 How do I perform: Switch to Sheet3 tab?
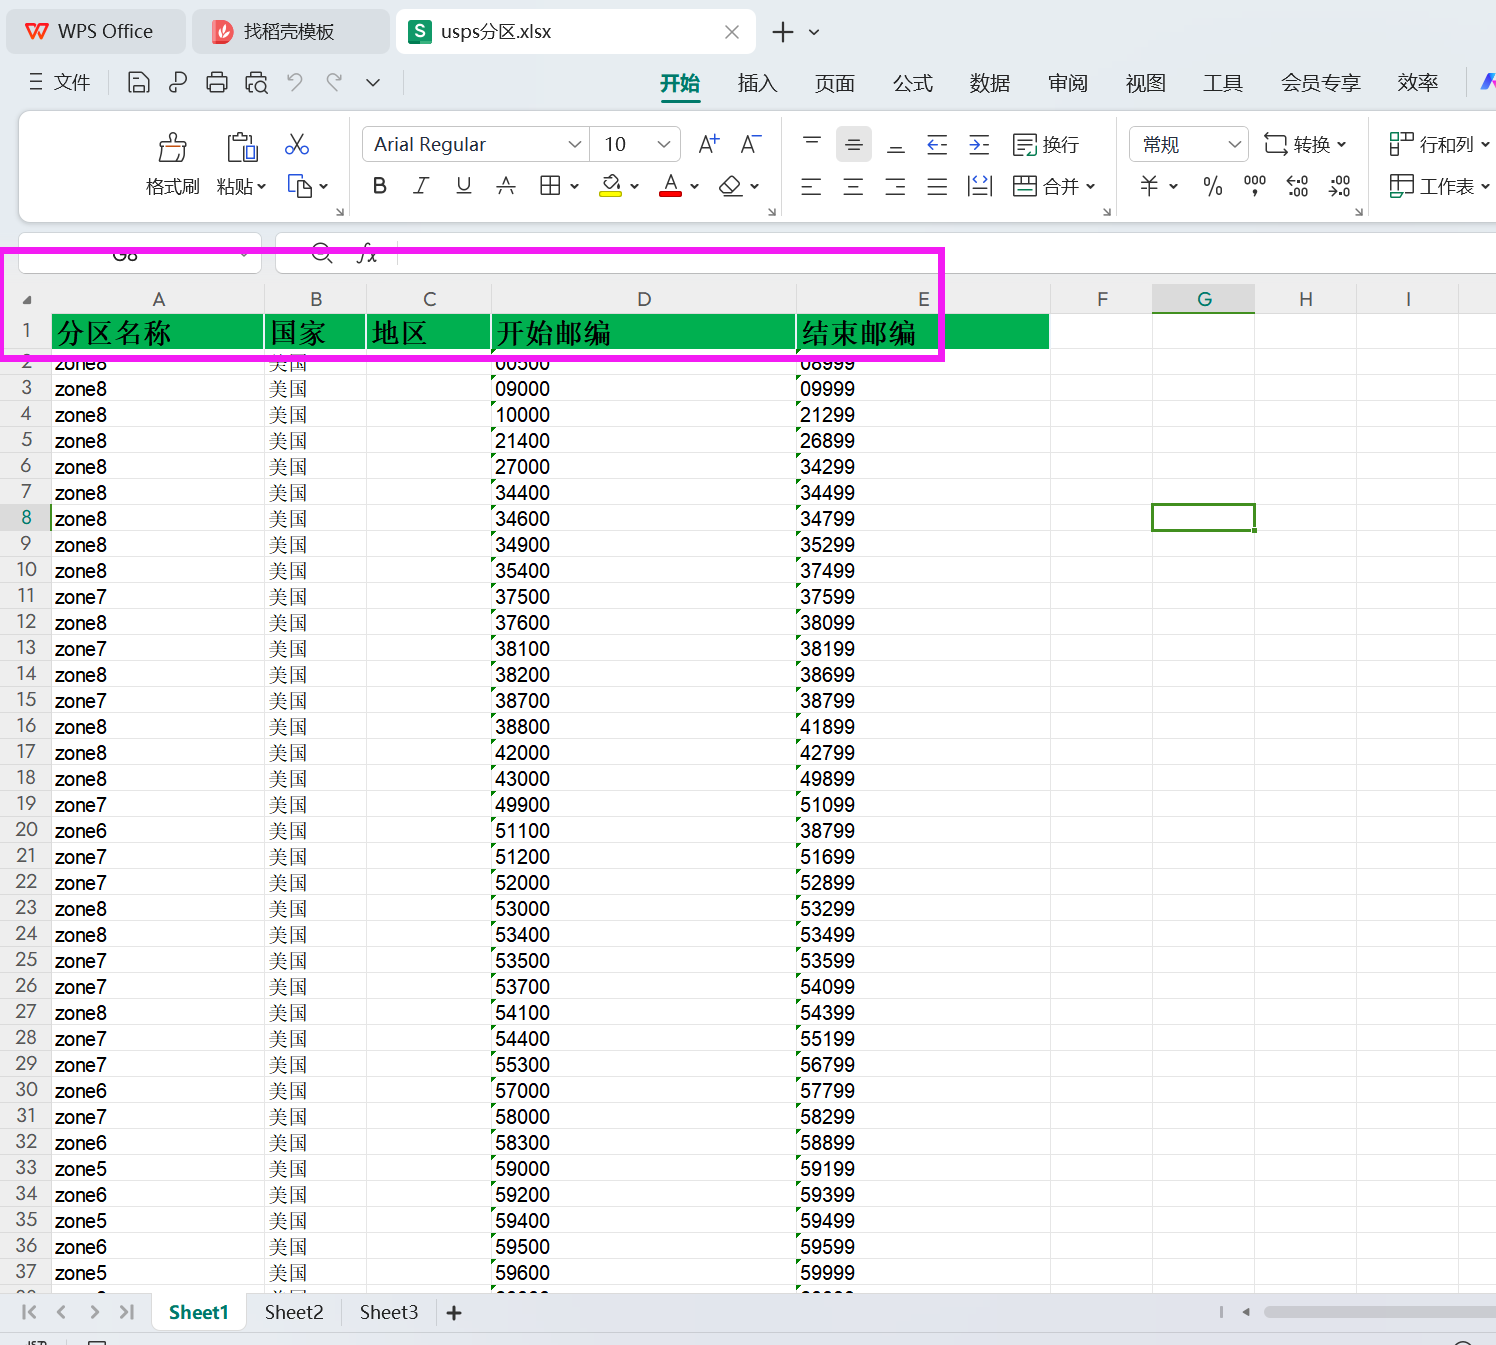click(x=389, y=1312)
